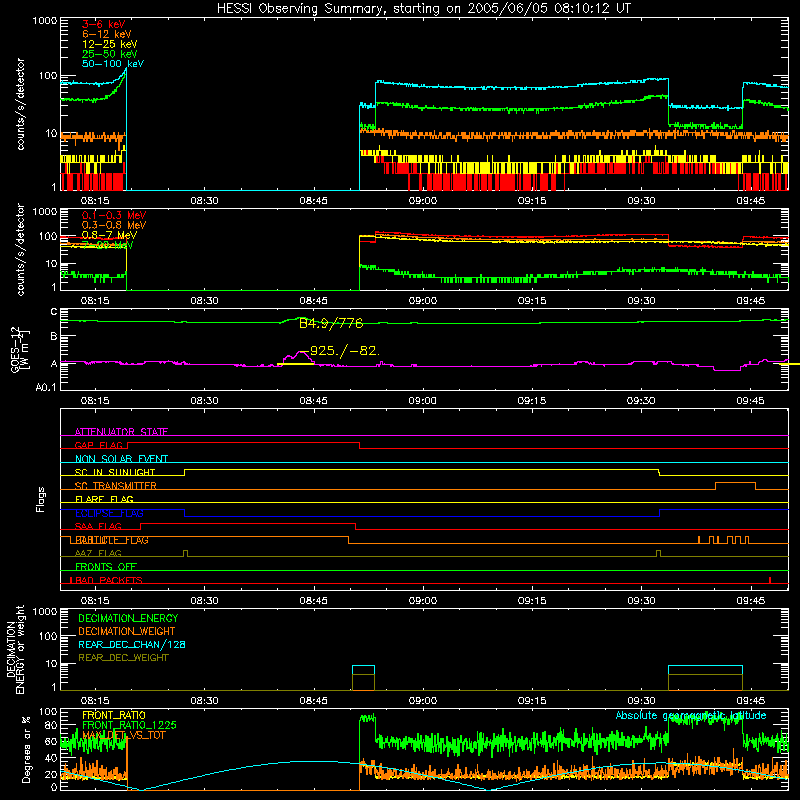Click the 08:30 tick under the MeV panel

tap(204, 301)
